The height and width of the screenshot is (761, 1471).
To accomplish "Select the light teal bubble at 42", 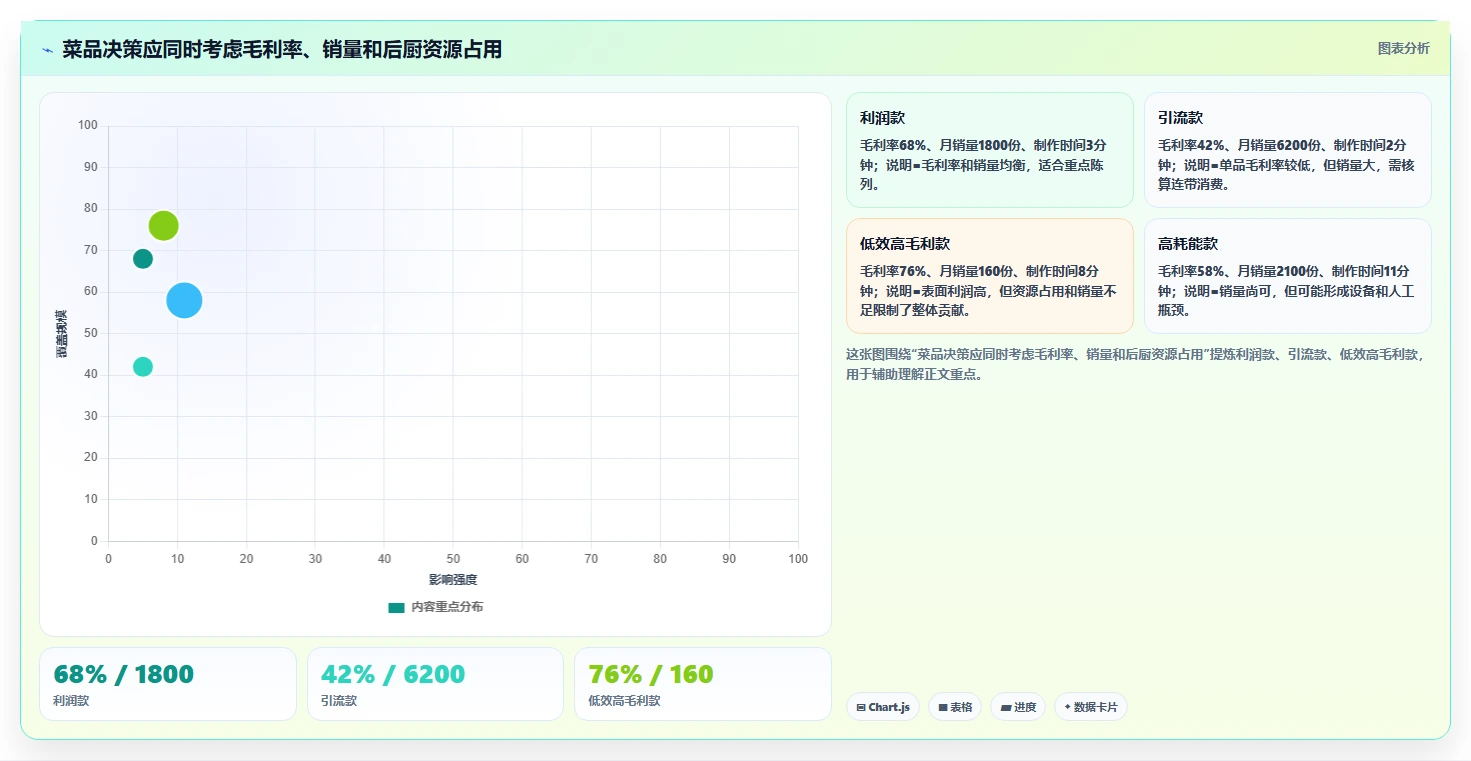I will (x=143, y=367).
